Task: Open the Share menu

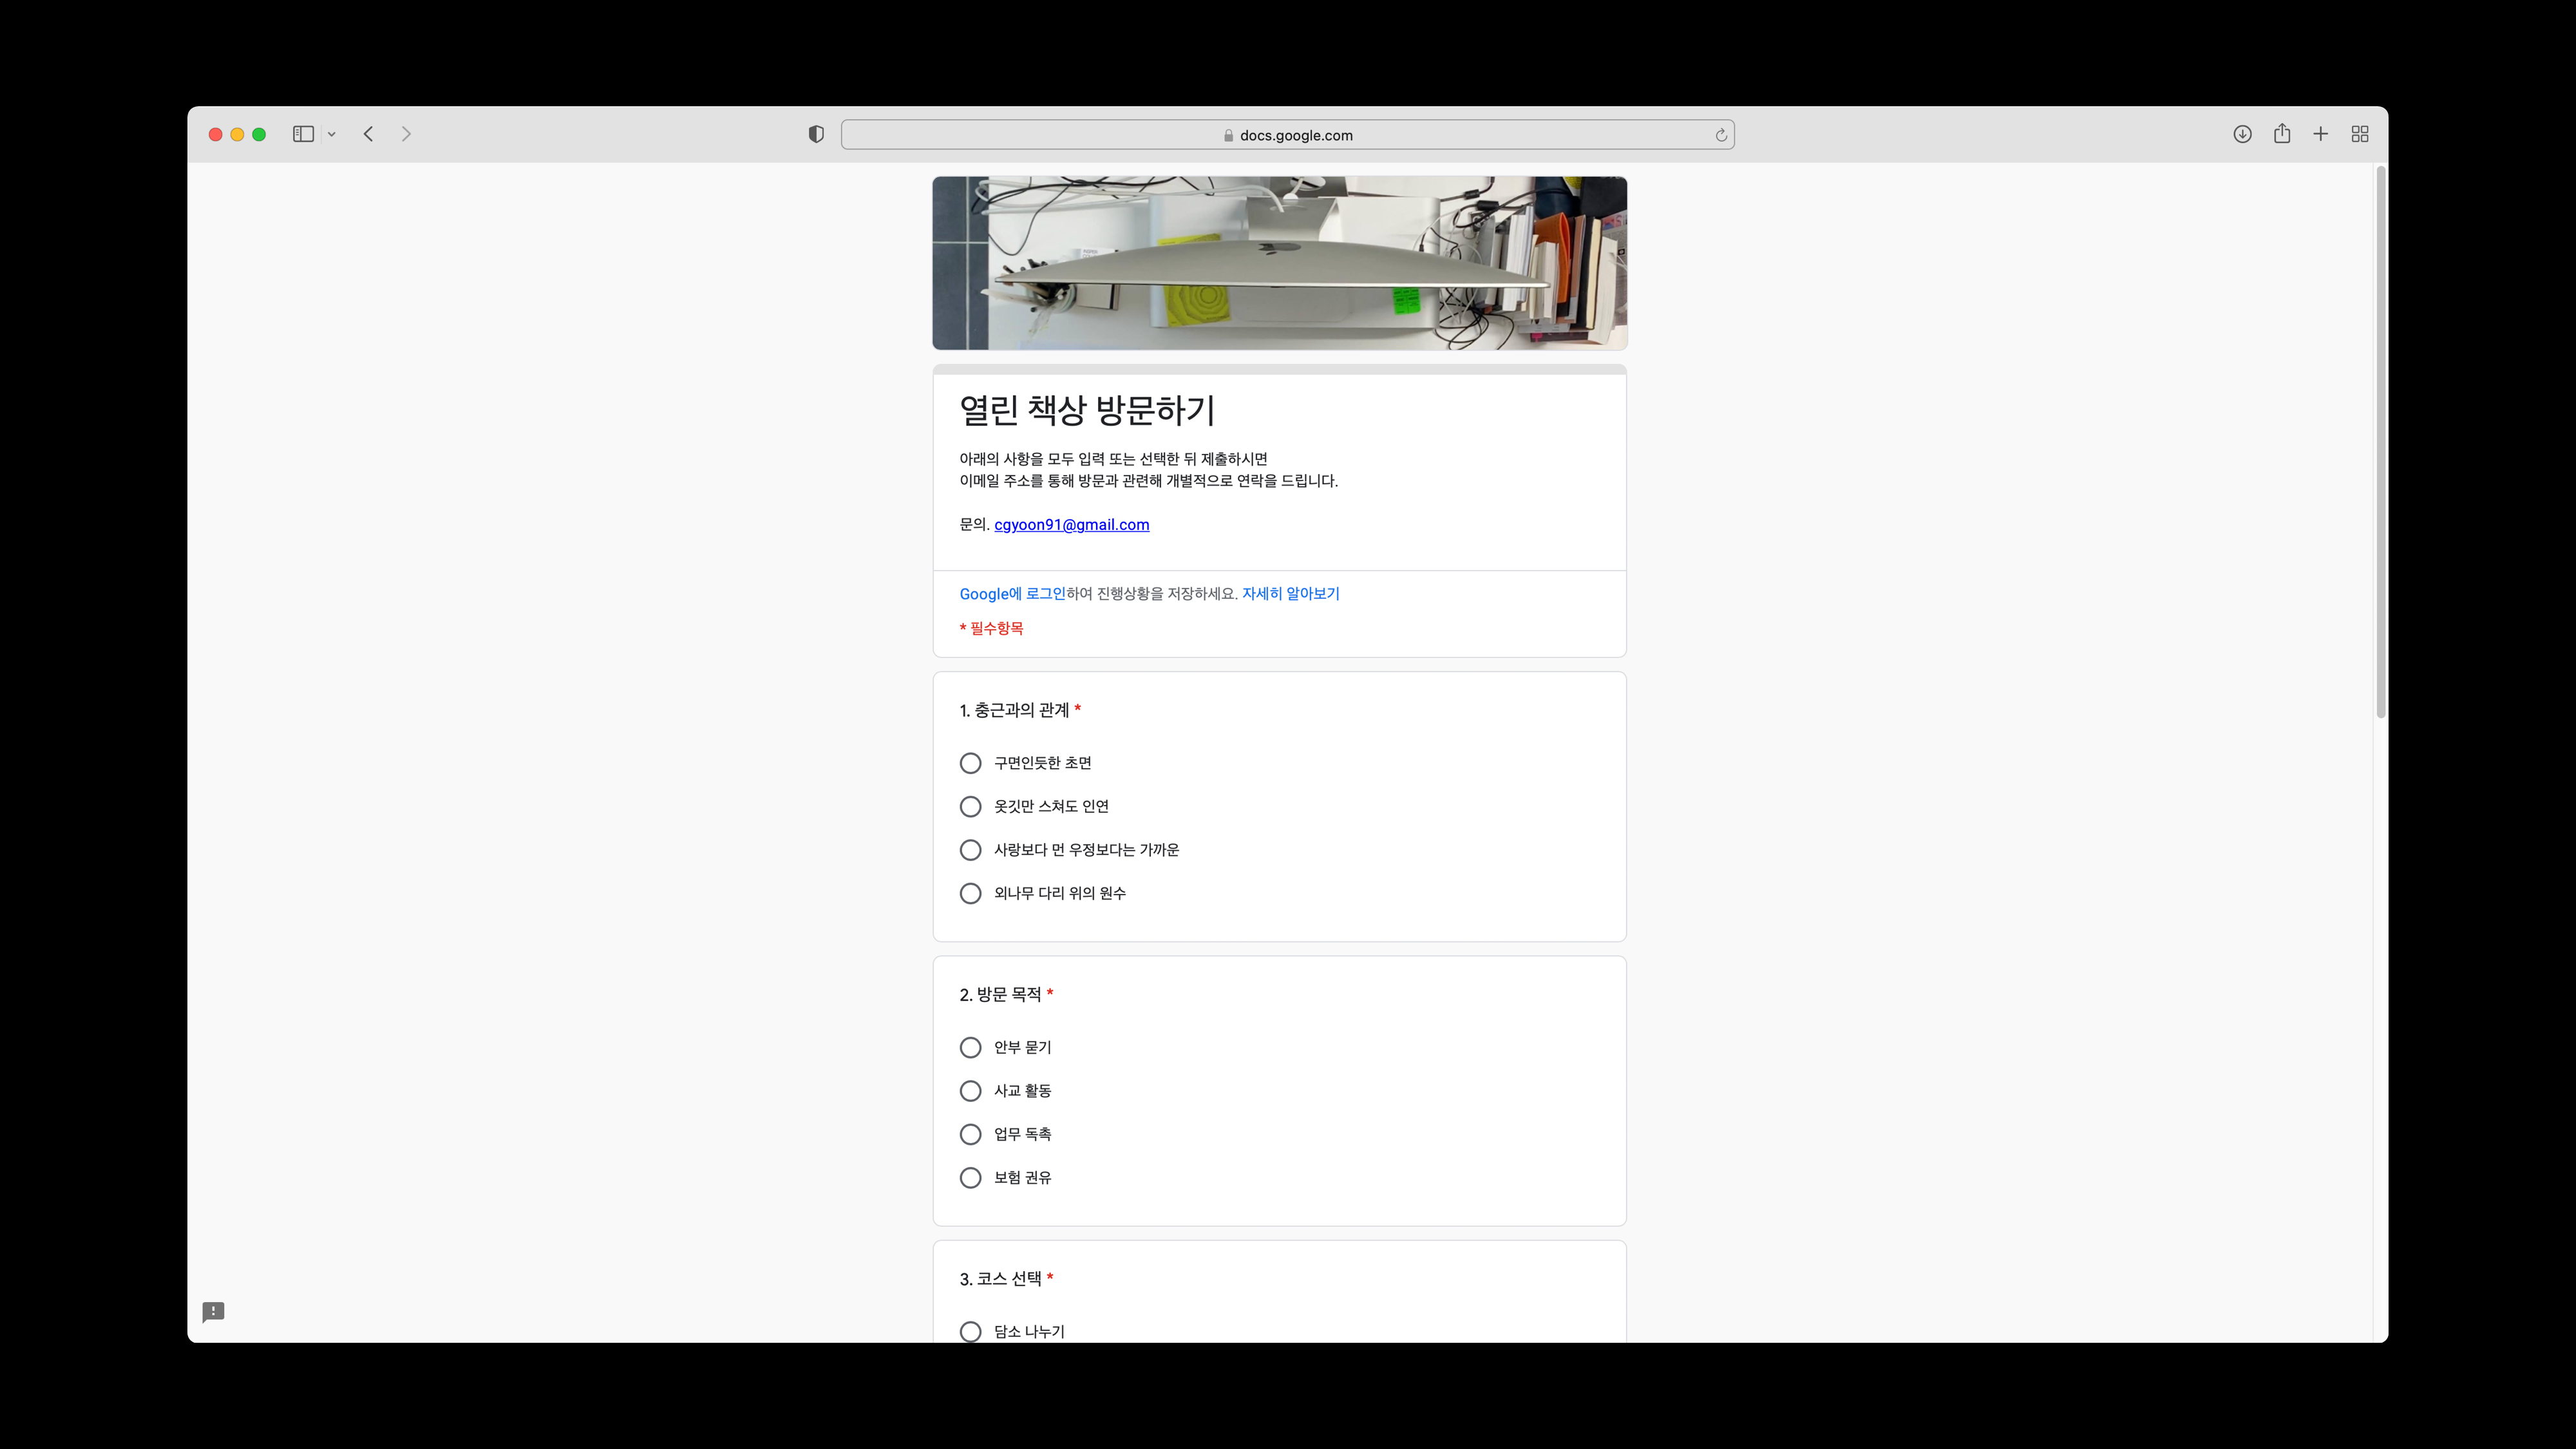Action: tap(2282, 133)
